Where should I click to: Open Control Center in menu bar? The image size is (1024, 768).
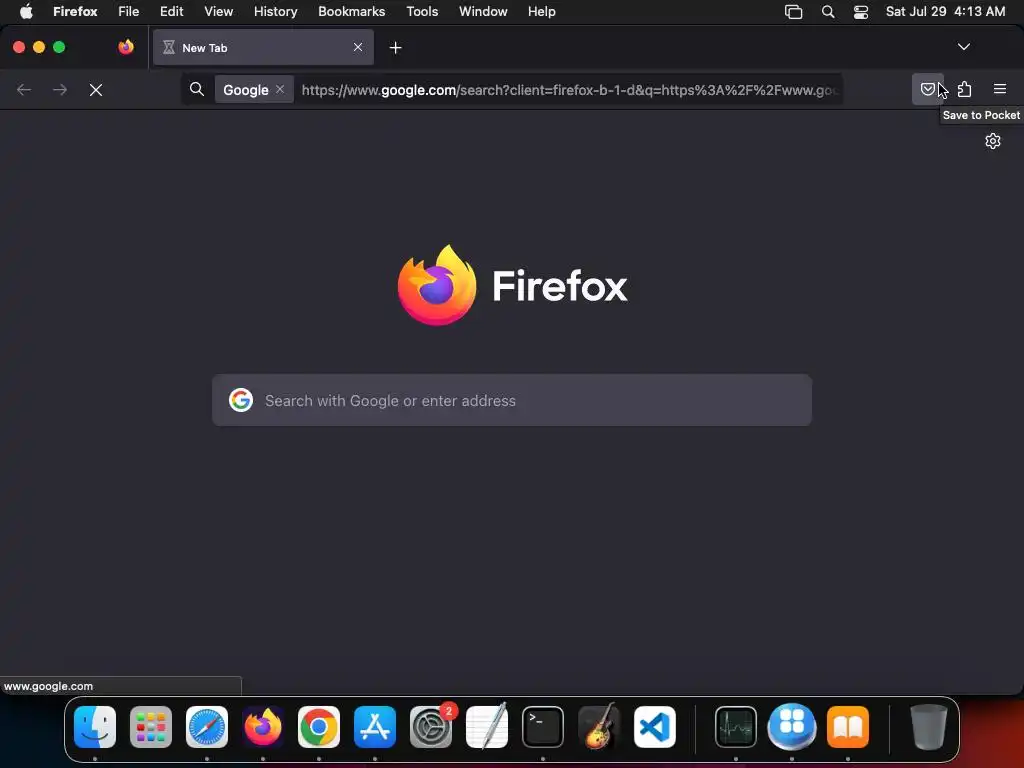[861, 12]
